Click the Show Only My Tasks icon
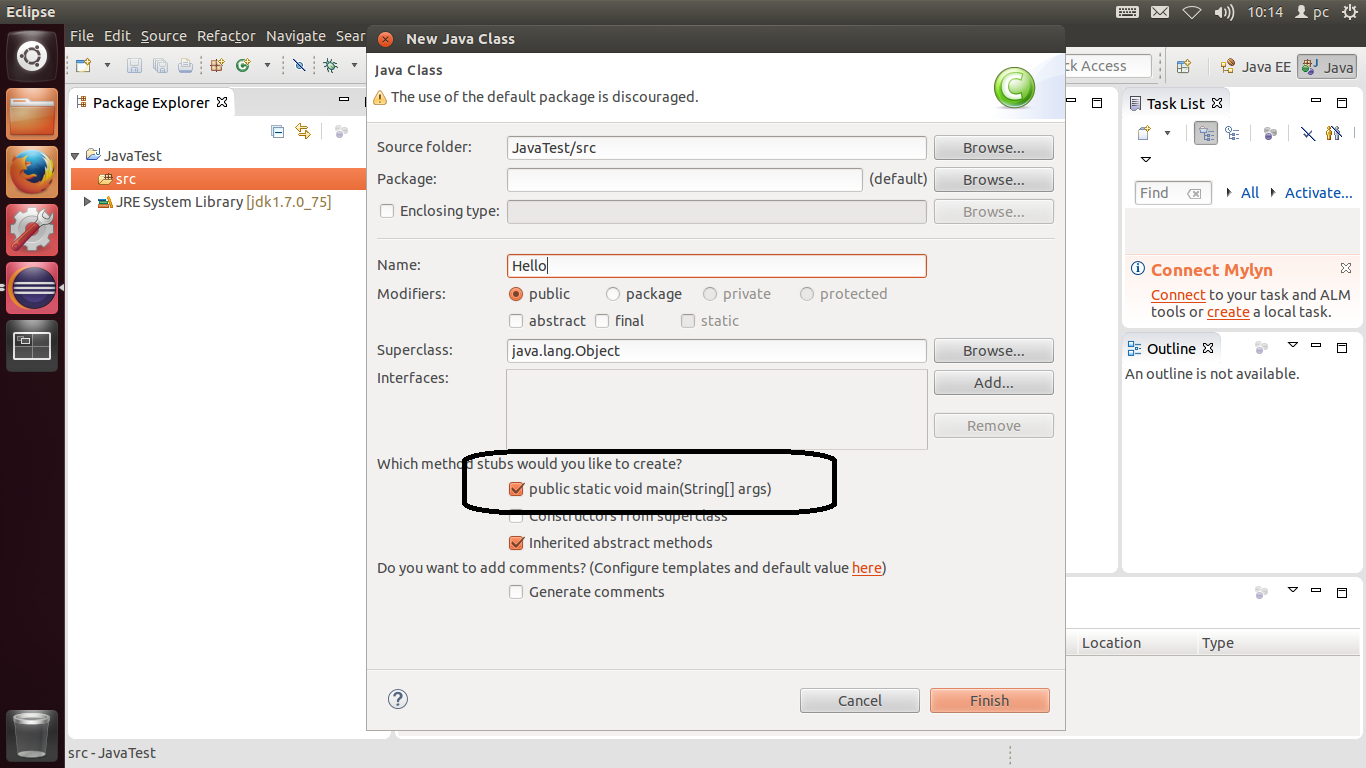The height and width of the screenshot is (768, 1366). 1333,133
